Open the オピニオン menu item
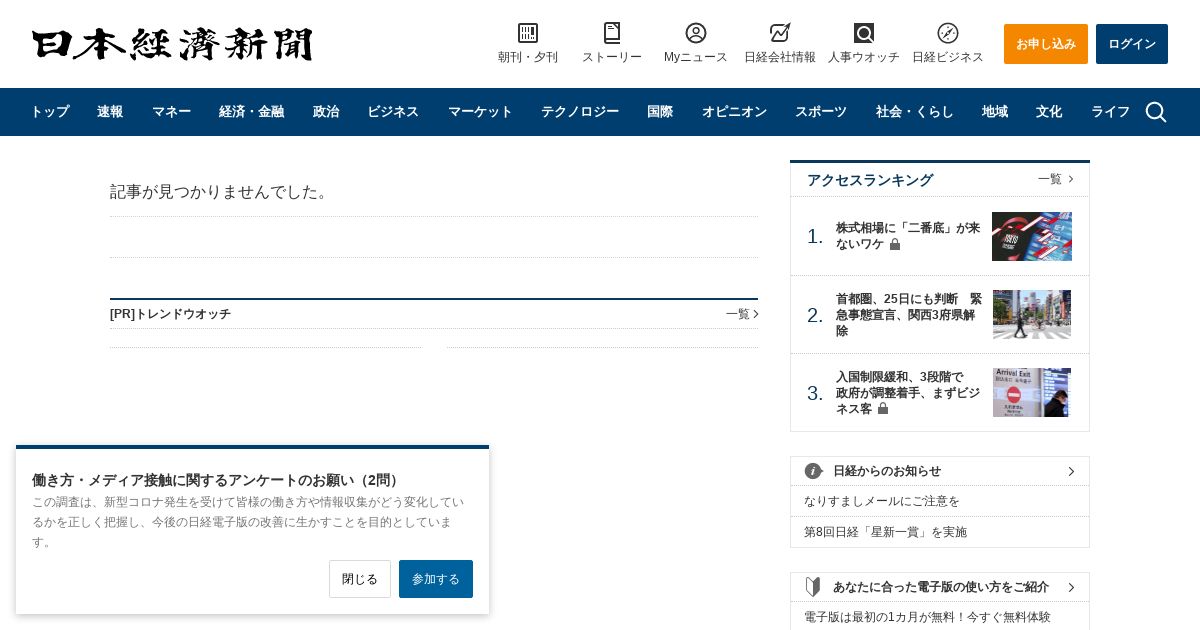1200x630 pixels. pos(734,112)
